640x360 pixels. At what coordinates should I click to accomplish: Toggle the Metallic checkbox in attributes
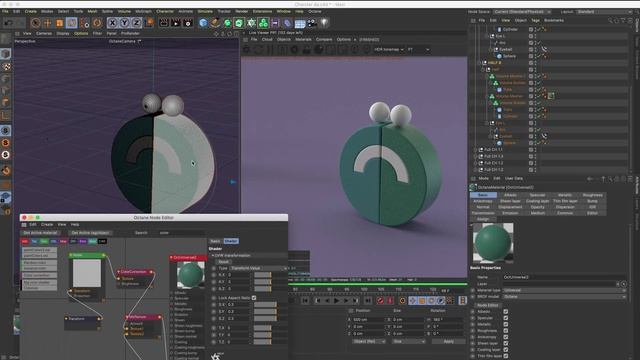(506, 324)
